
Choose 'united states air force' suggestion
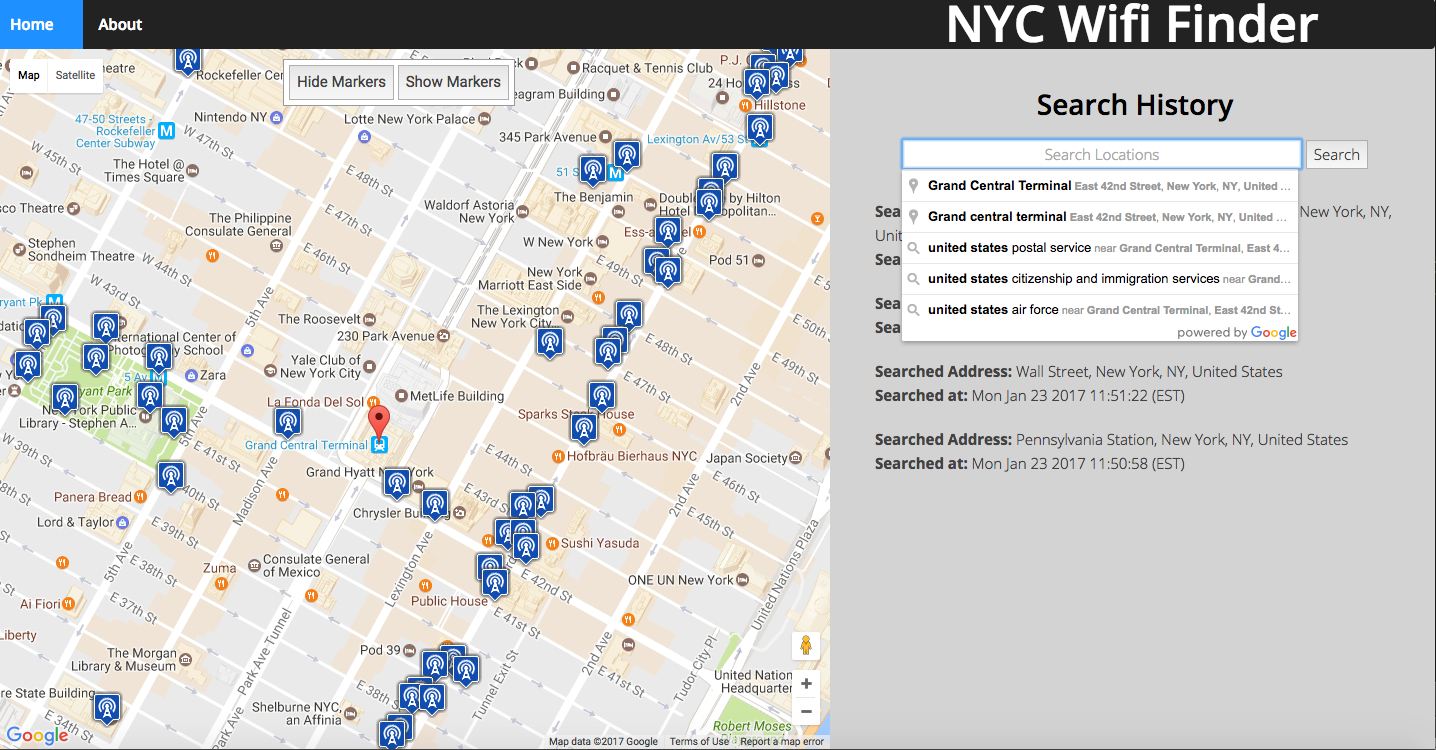[1100, 310]
